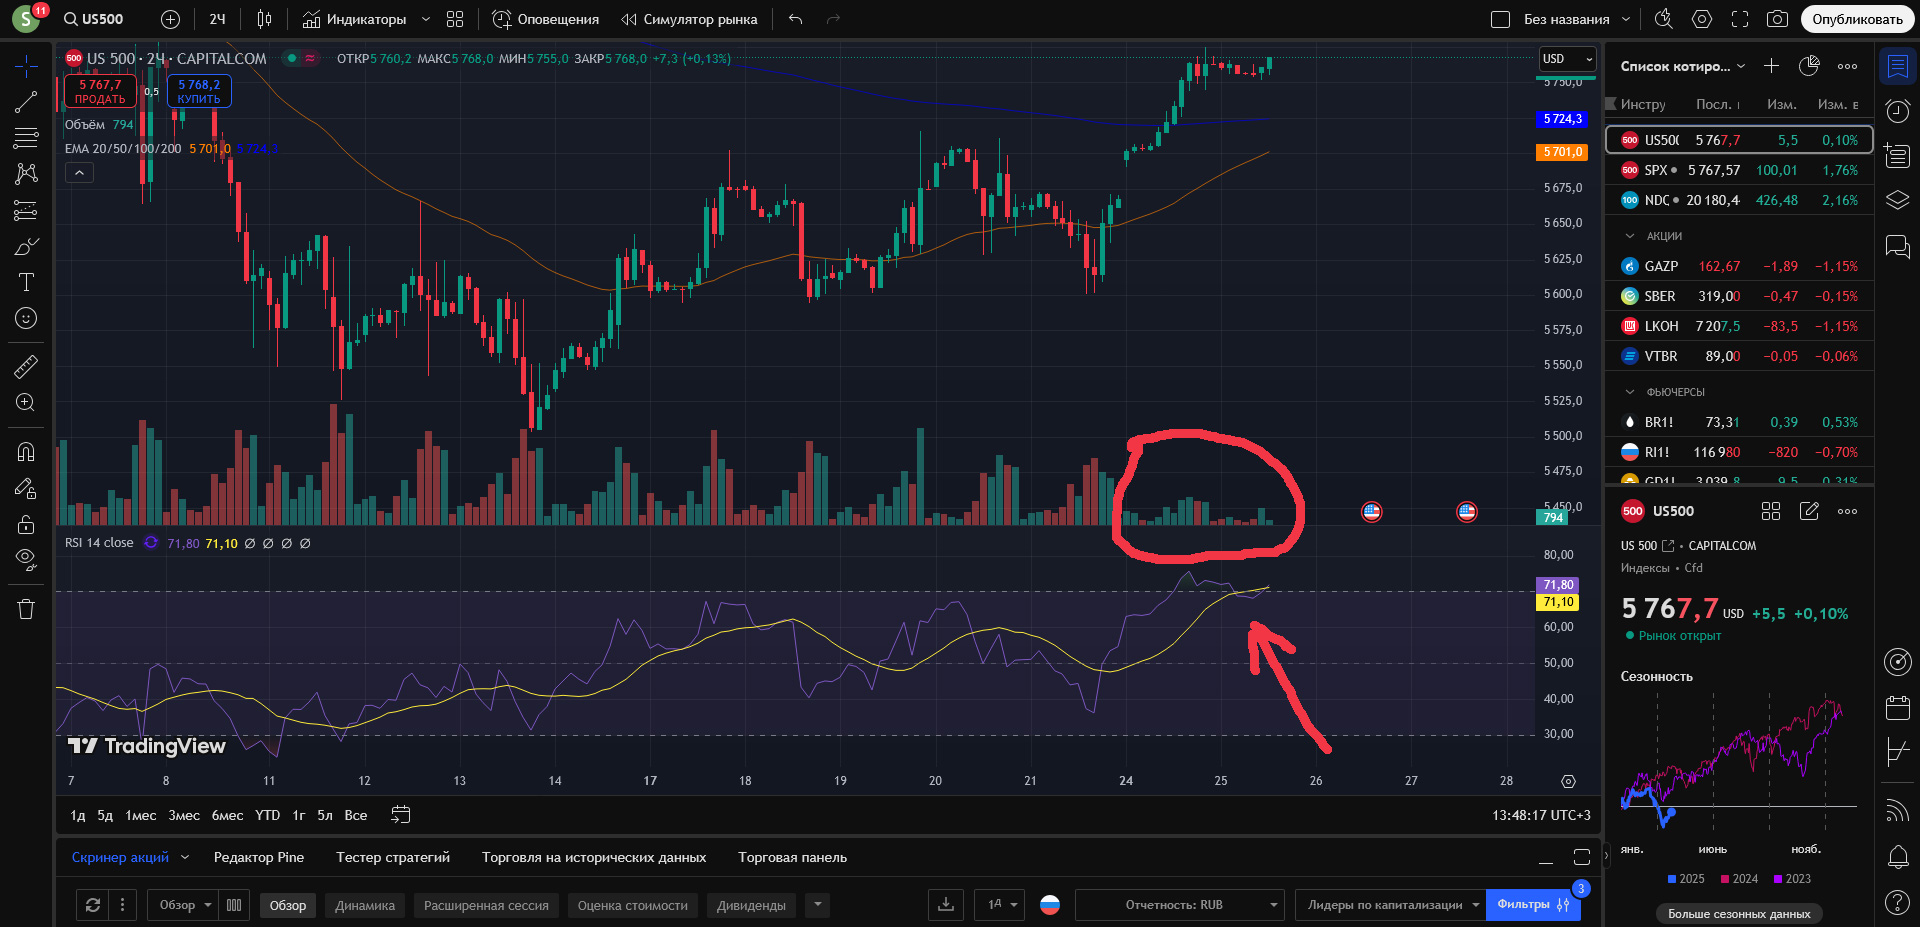The height and width of the screenshot is (927, 1920).
Task: Activate the zoom in tool
Action: [26, 402]
